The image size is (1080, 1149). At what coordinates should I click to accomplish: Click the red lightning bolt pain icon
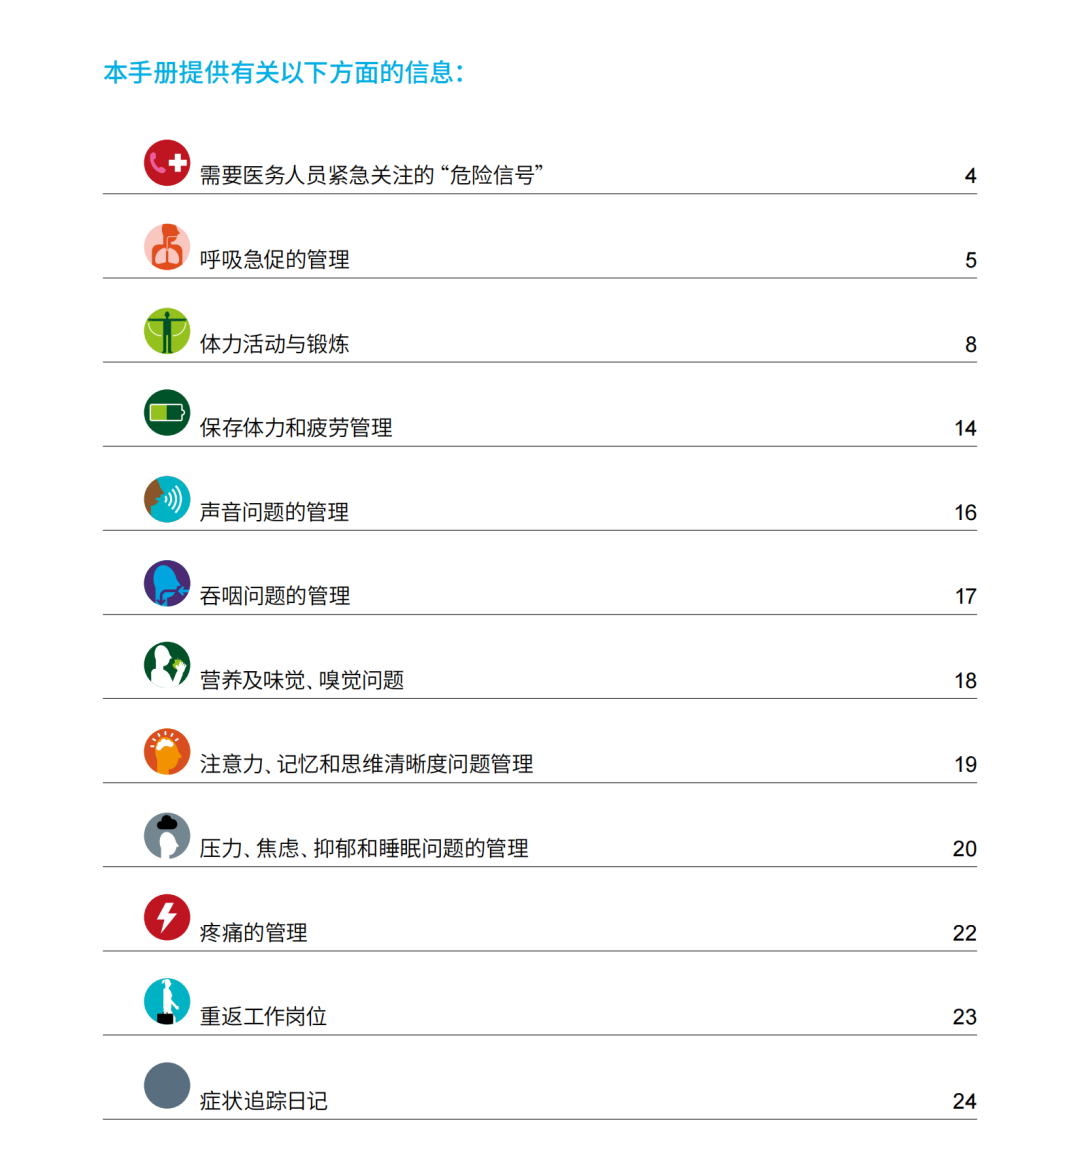click(166, 917)
